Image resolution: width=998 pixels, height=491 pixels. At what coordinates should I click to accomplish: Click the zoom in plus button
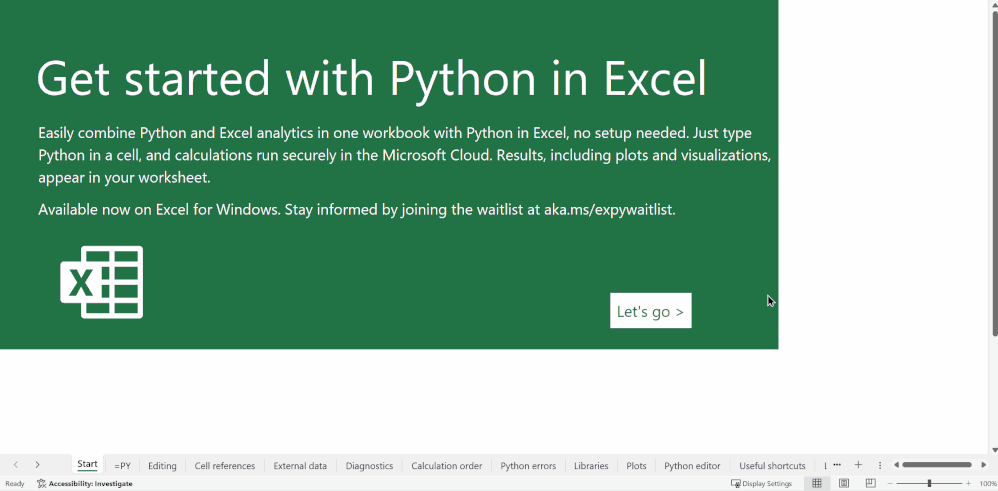pos(969,483)
